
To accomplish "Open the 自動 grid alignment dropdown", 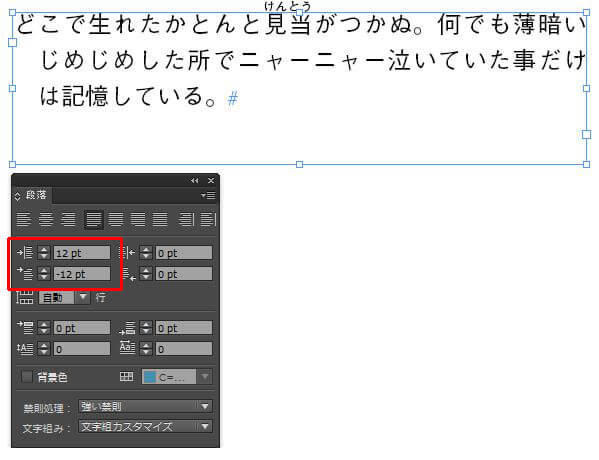I will (64, 297).
